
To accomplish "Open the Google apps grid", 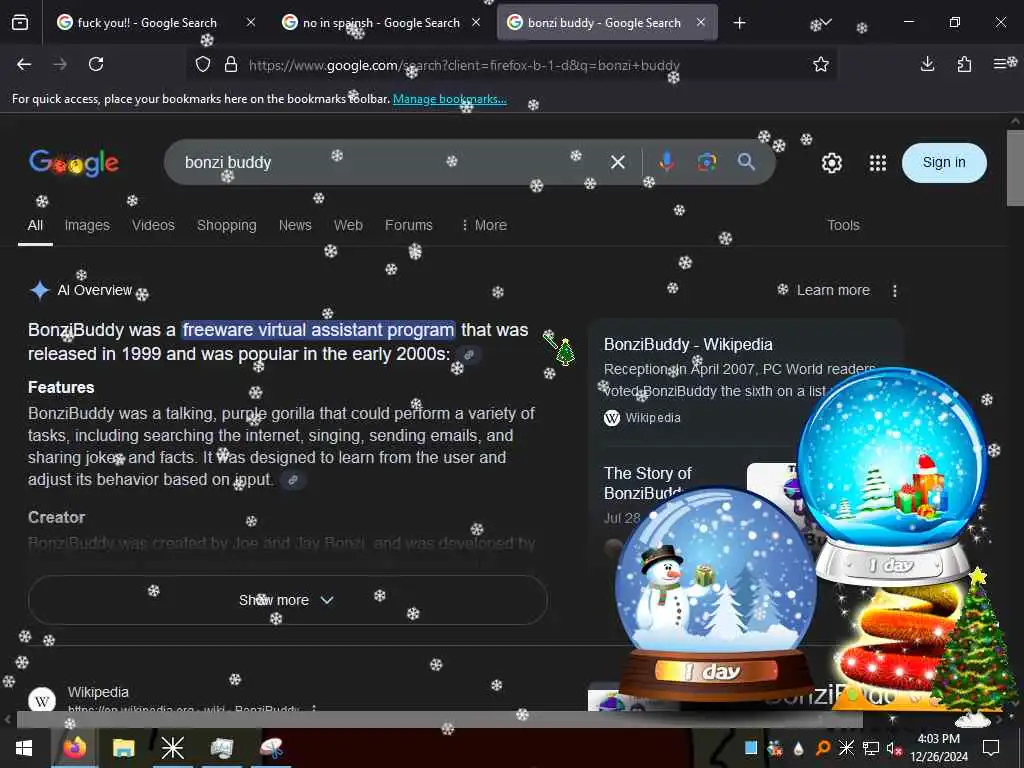I will click(x=878, y=163).
